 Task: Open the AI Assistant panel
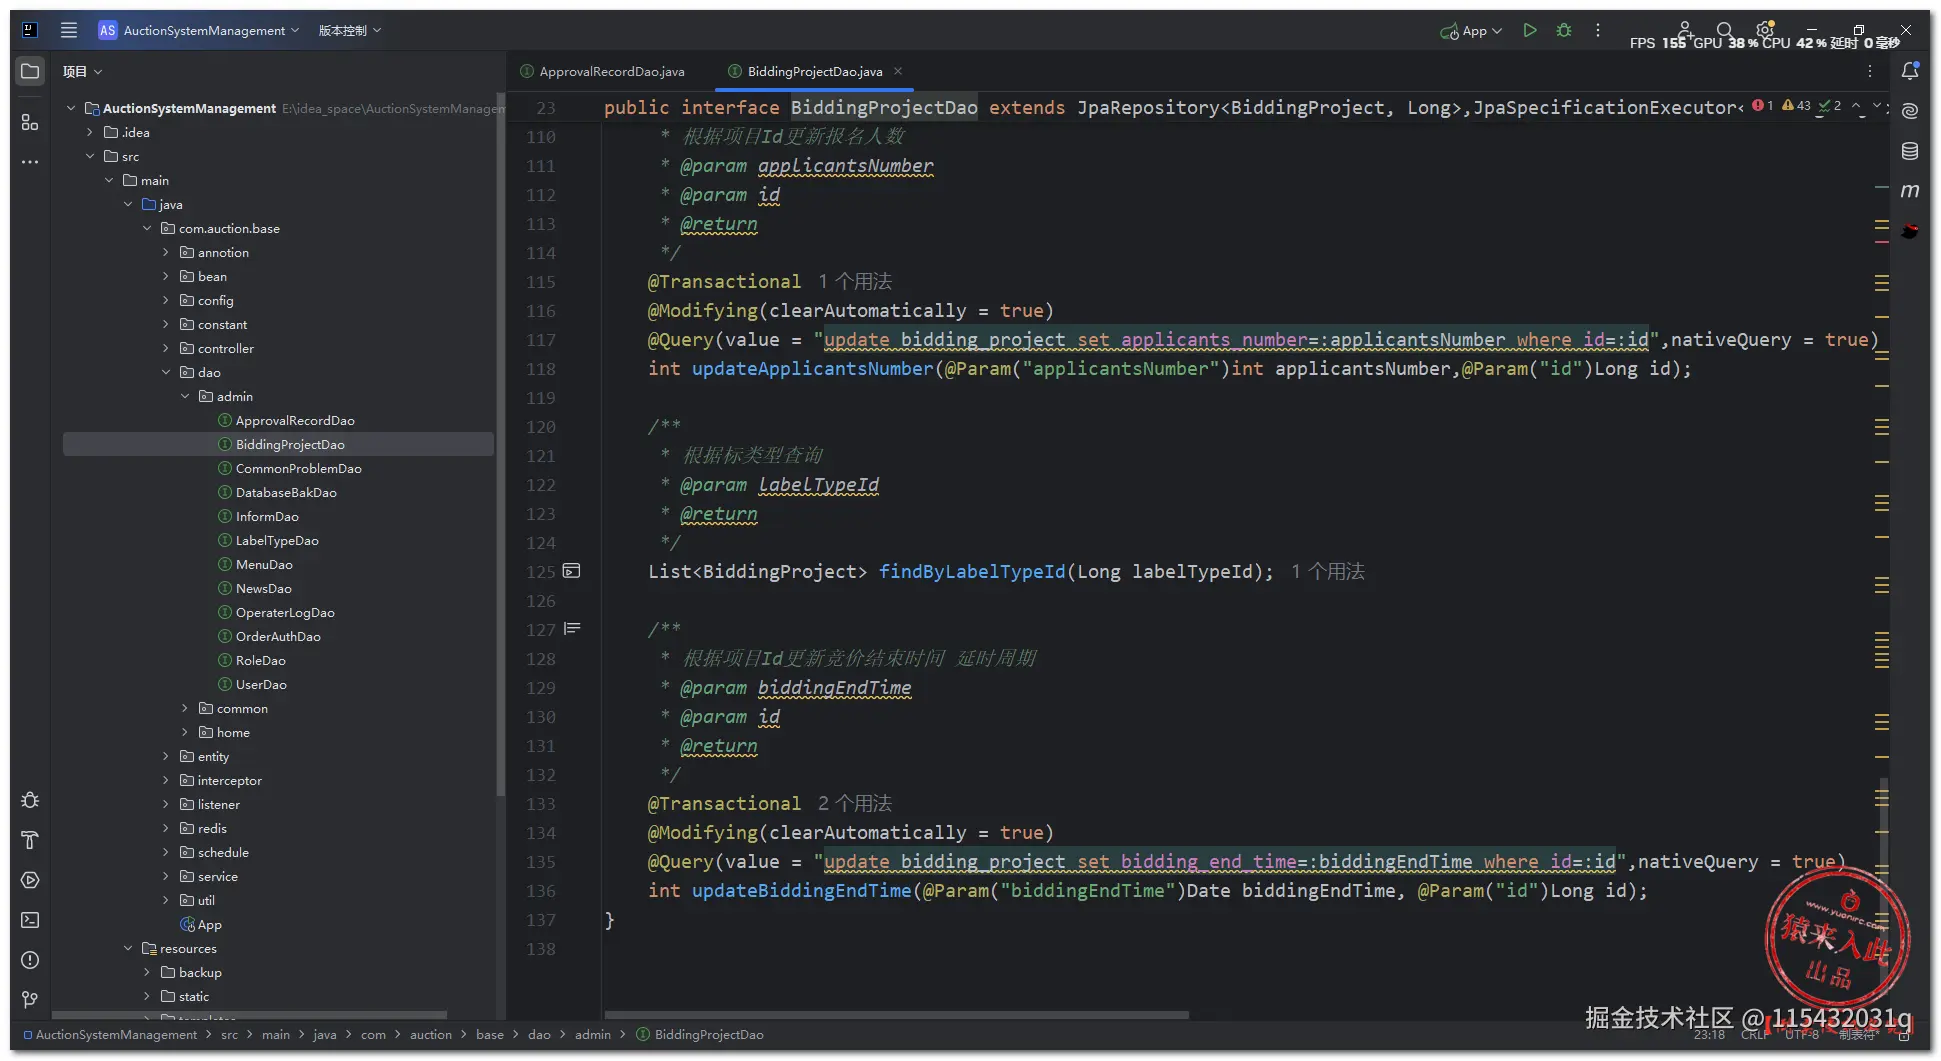(x=1910, y=111)
